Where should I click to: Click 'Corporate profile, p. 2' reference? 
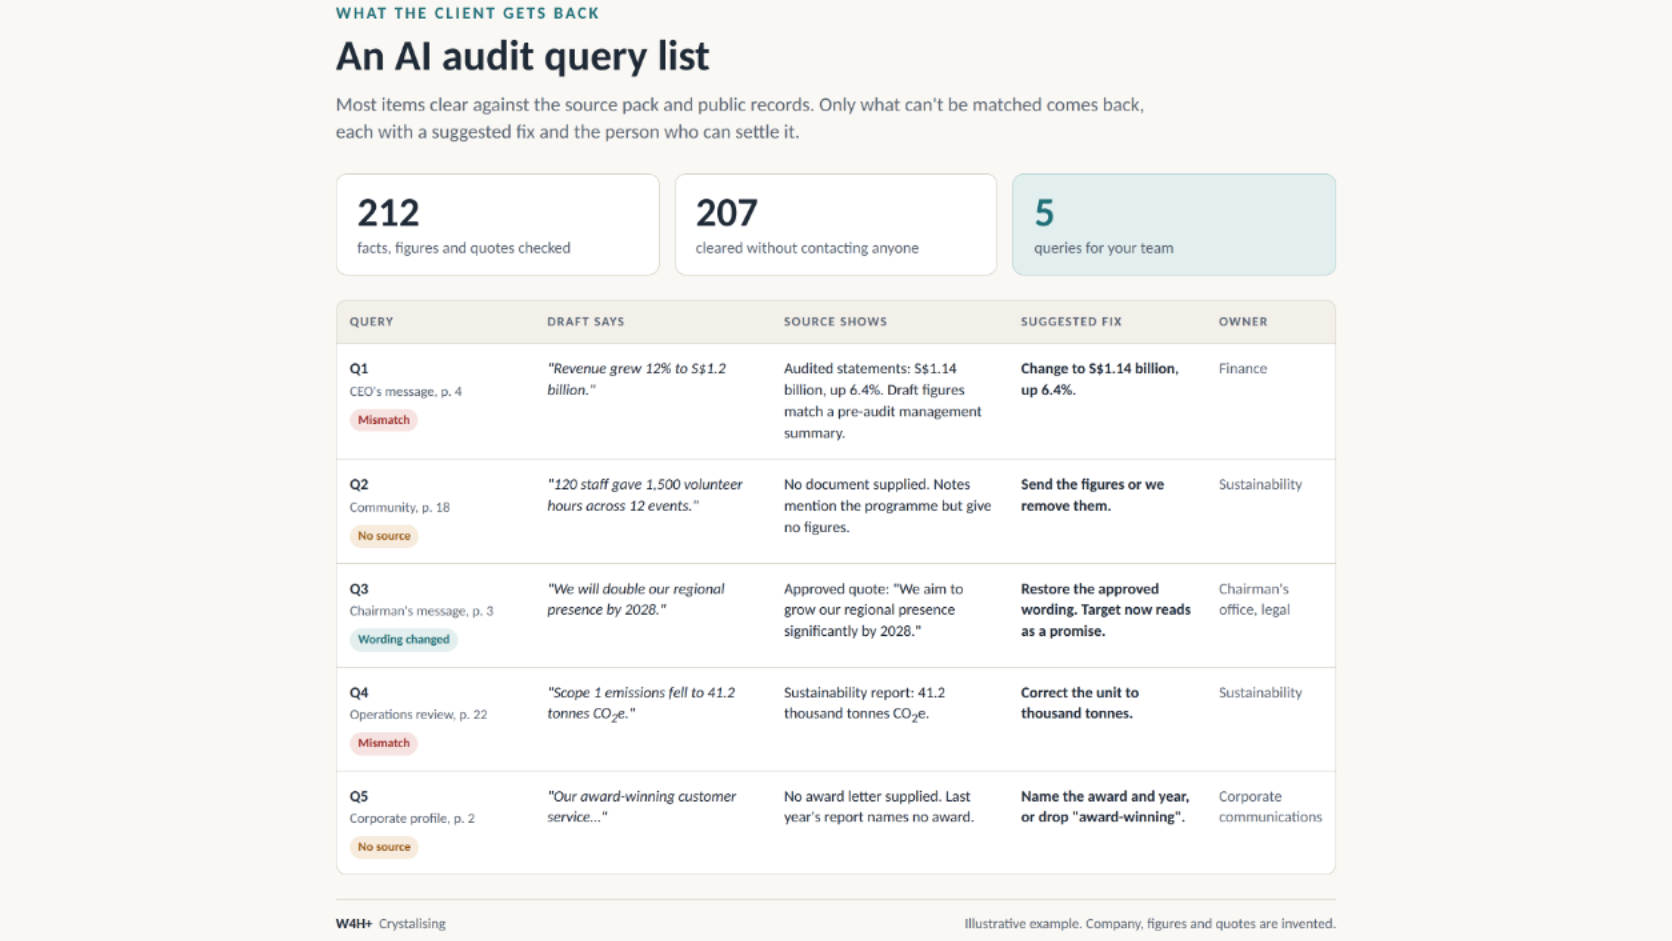click(412, 818)
